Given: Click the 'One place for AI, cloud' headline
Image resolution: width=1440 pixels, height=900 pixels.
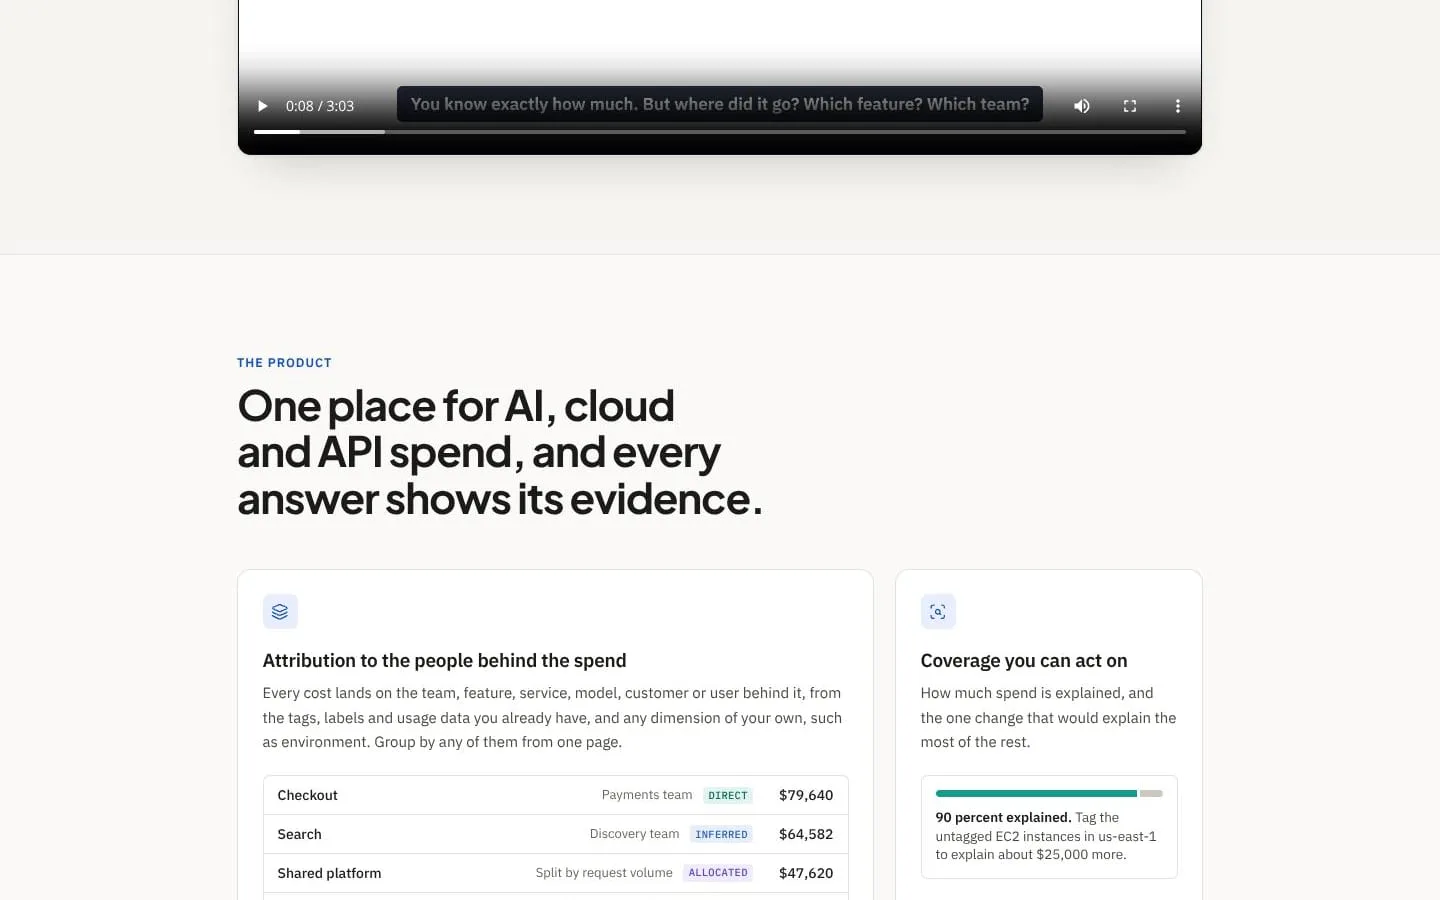Looking at the screenshot, I should [500, 453].
